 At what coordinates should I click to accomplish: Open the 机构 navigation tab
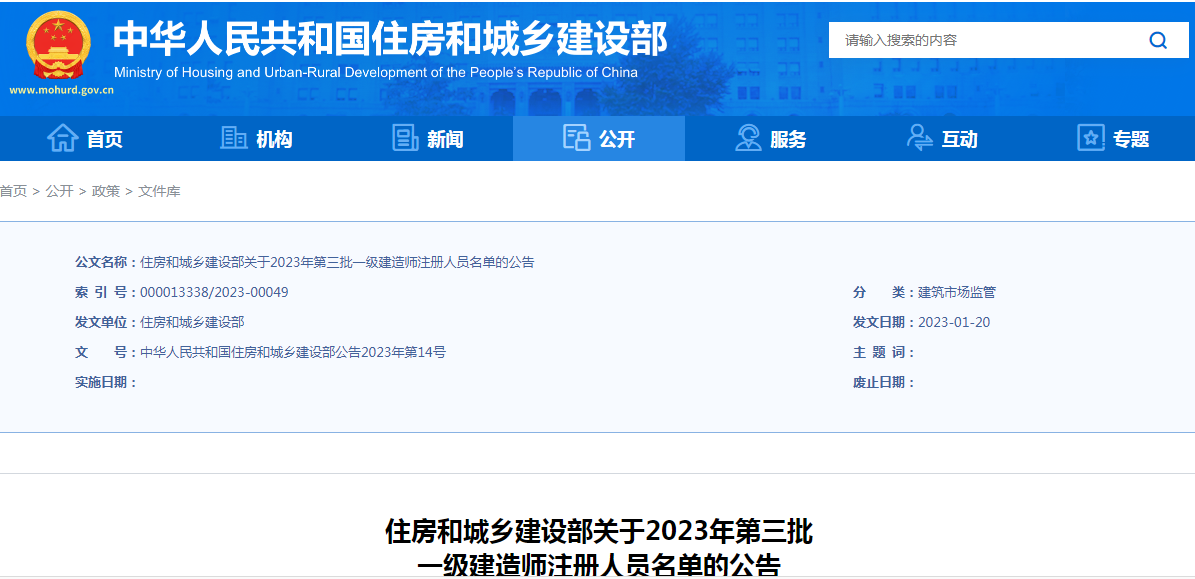pyautogui.click(x=256, y=139)
